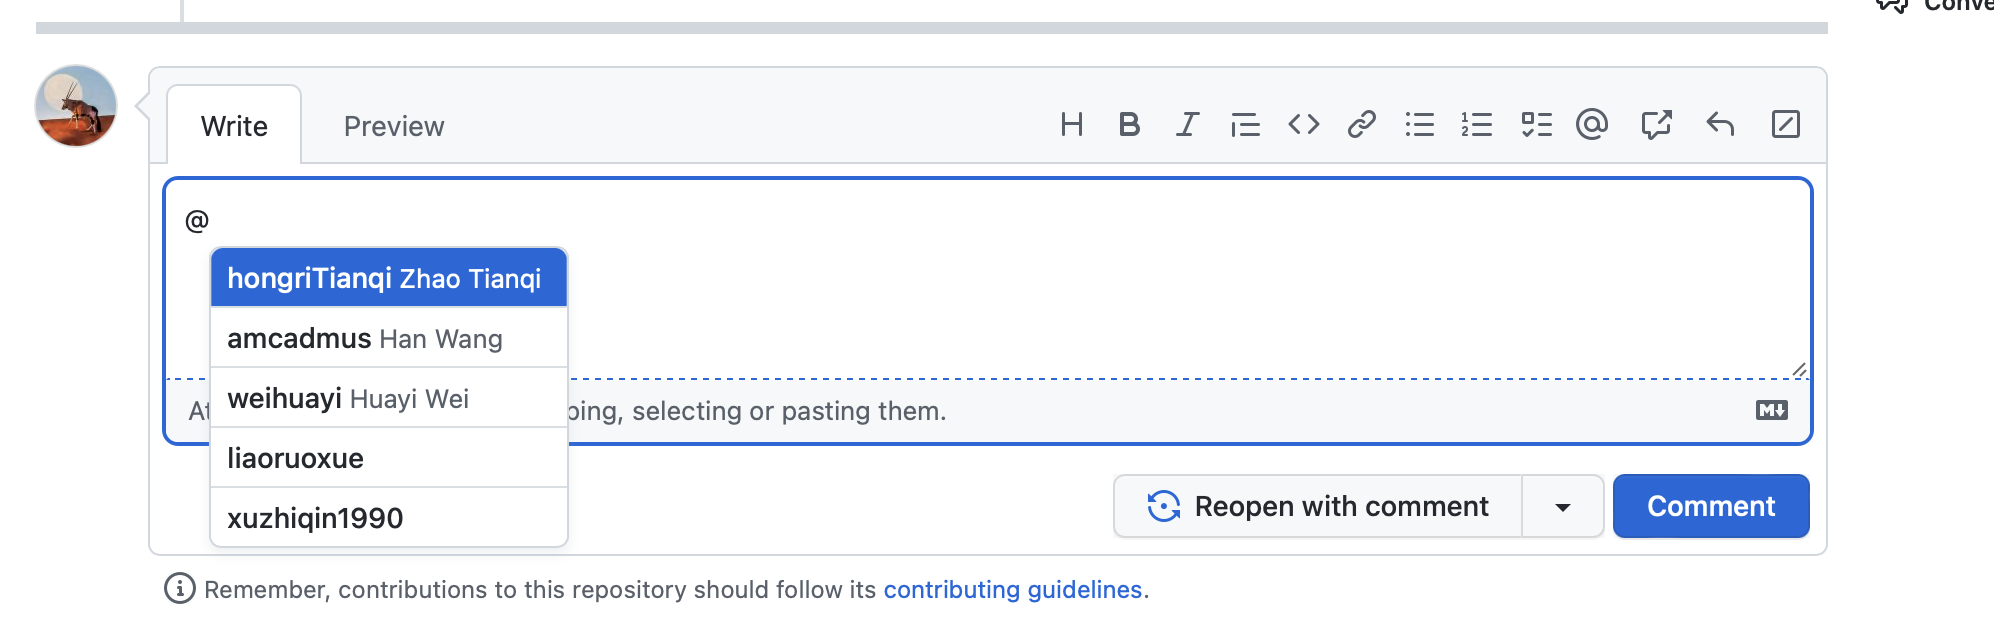Image resolution: width=1994 pixels, height=634 pixels.
Task: Insert code formatting icon
Action: [x=1303, y=125]
